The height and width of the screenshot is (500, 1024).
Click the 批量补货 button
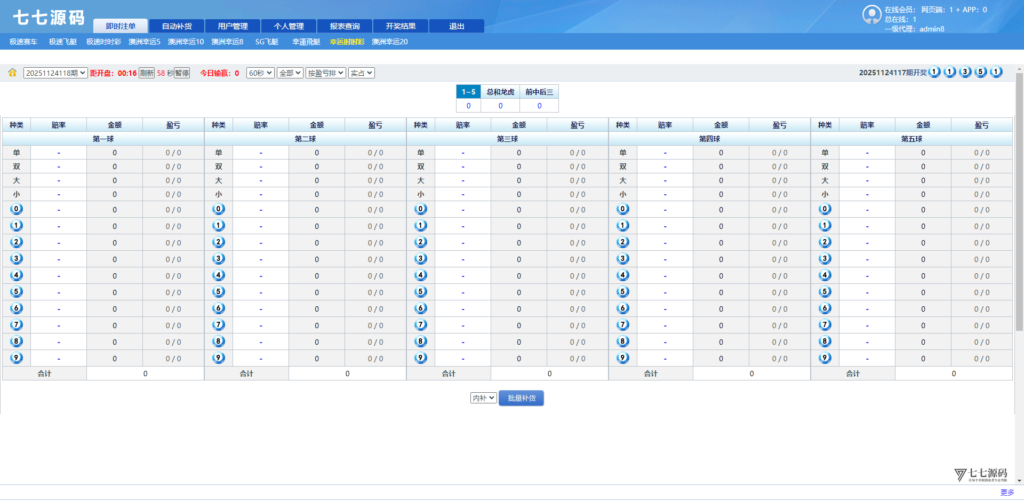click(x=521, y=398)
